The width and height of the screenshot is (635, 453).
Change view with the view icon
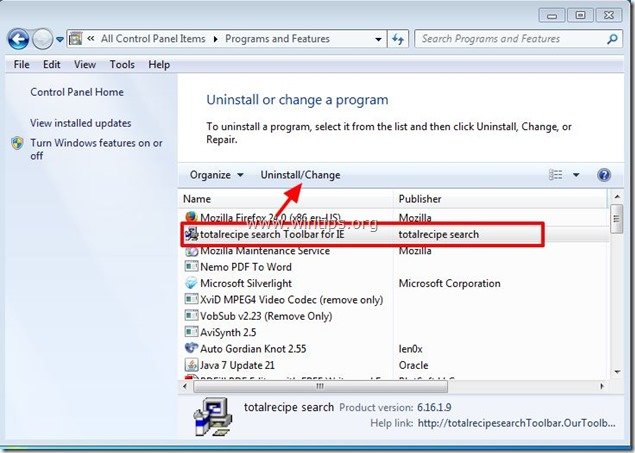tap(555, 175)
